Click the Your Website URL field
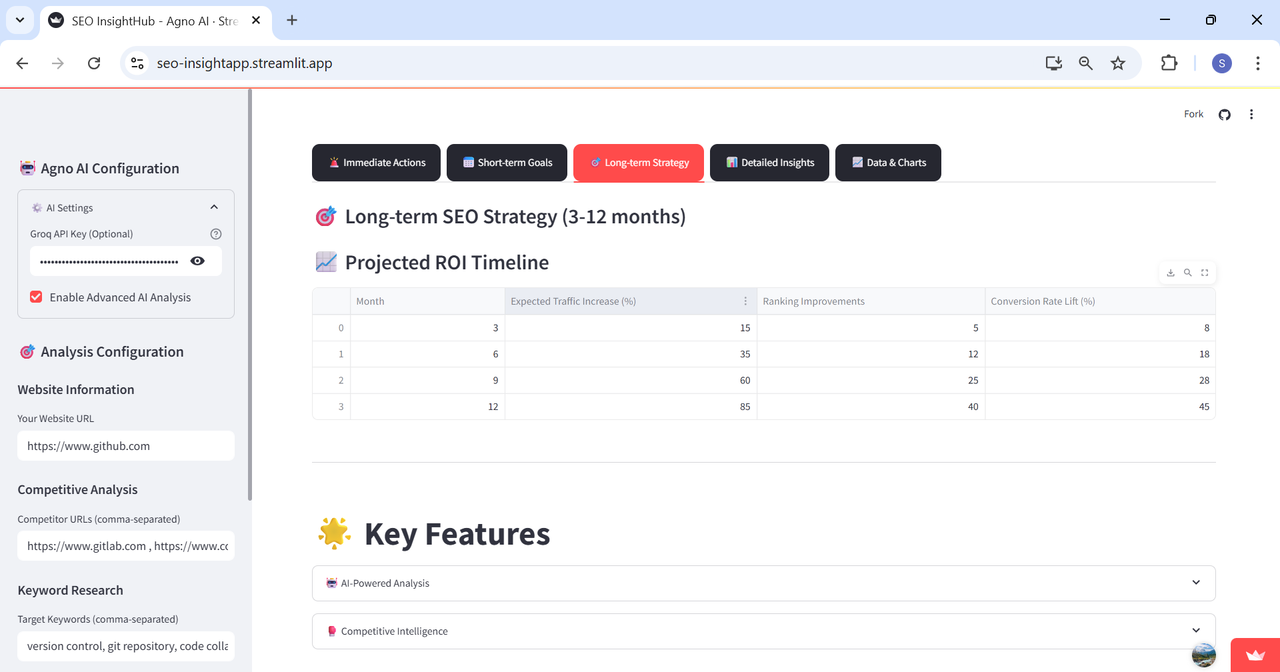1280x672 pixels. pyautogui.click(x=126, y=446)
